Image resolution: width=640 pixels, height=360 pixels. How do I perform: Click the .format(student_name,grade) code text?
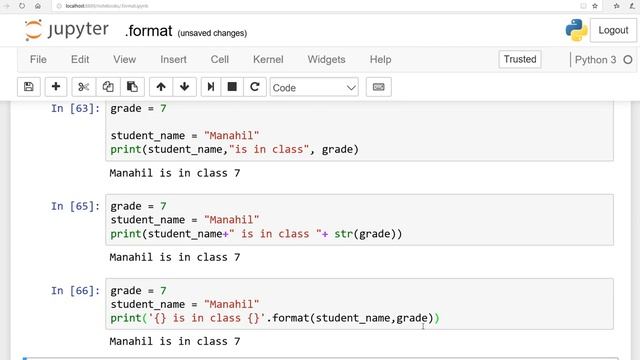point(350,318)
